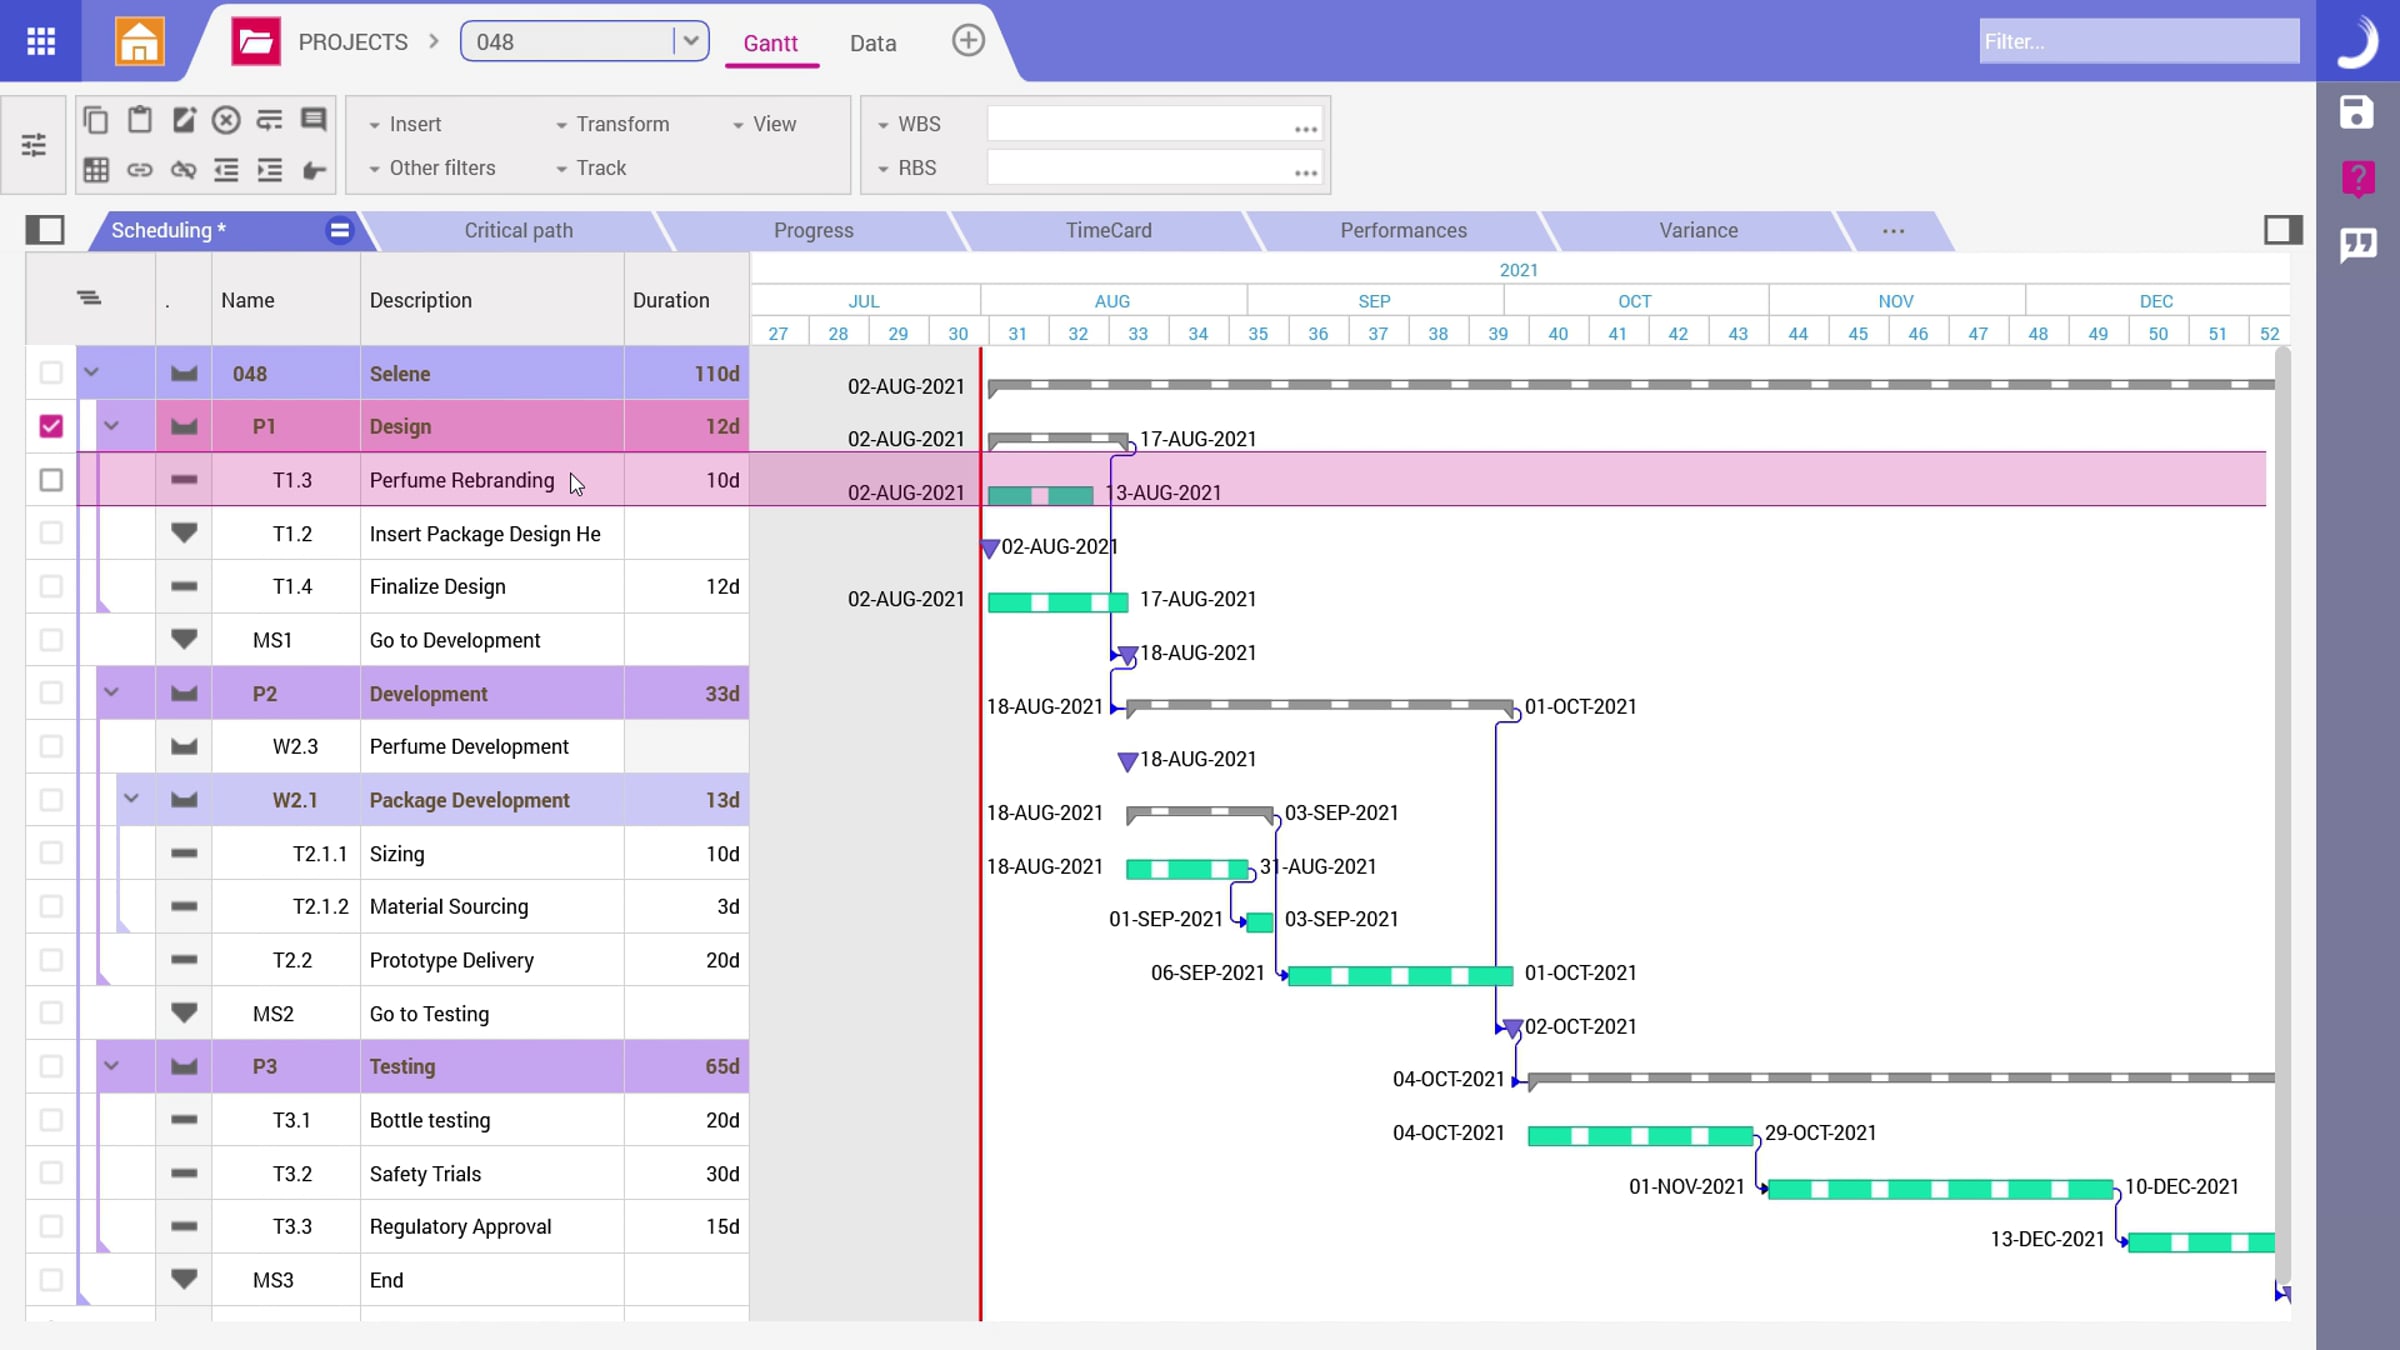2400x1350 pixels.
Task: Open the Track menu
Action: pos(590,168)
